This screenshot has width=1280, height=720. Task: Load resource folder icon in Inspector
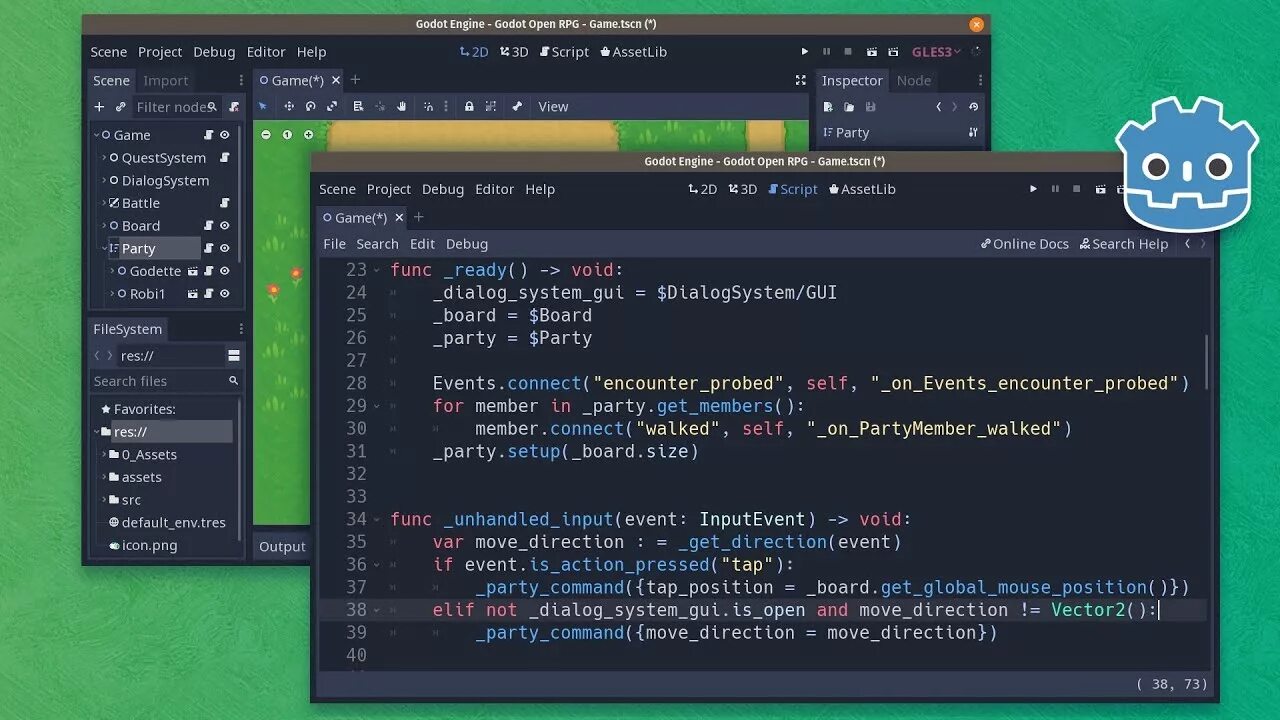click(849, 107)
